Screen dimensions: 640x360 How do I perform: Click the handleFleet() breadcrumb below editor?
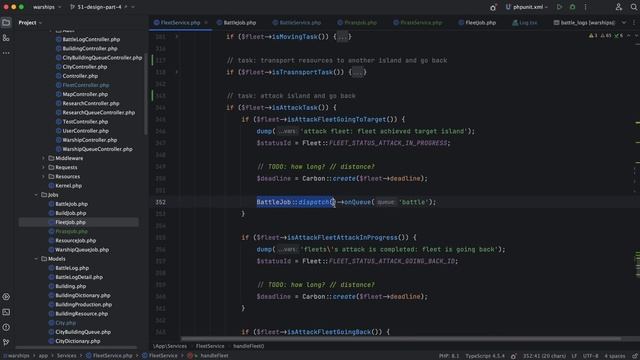coord(249,346)
